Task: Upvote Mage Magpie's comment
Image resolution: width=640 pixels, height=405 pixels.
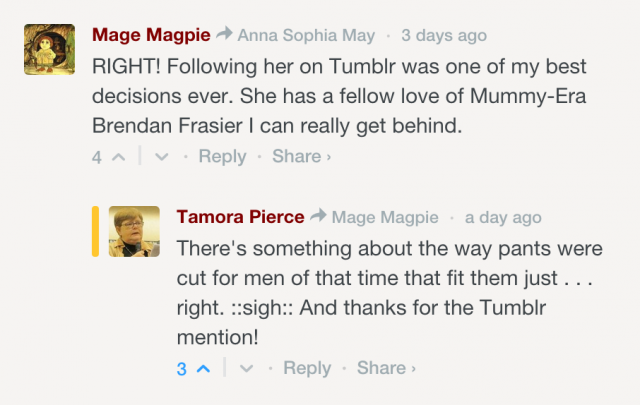Action: pyautogui.click(x=118, y=157)
